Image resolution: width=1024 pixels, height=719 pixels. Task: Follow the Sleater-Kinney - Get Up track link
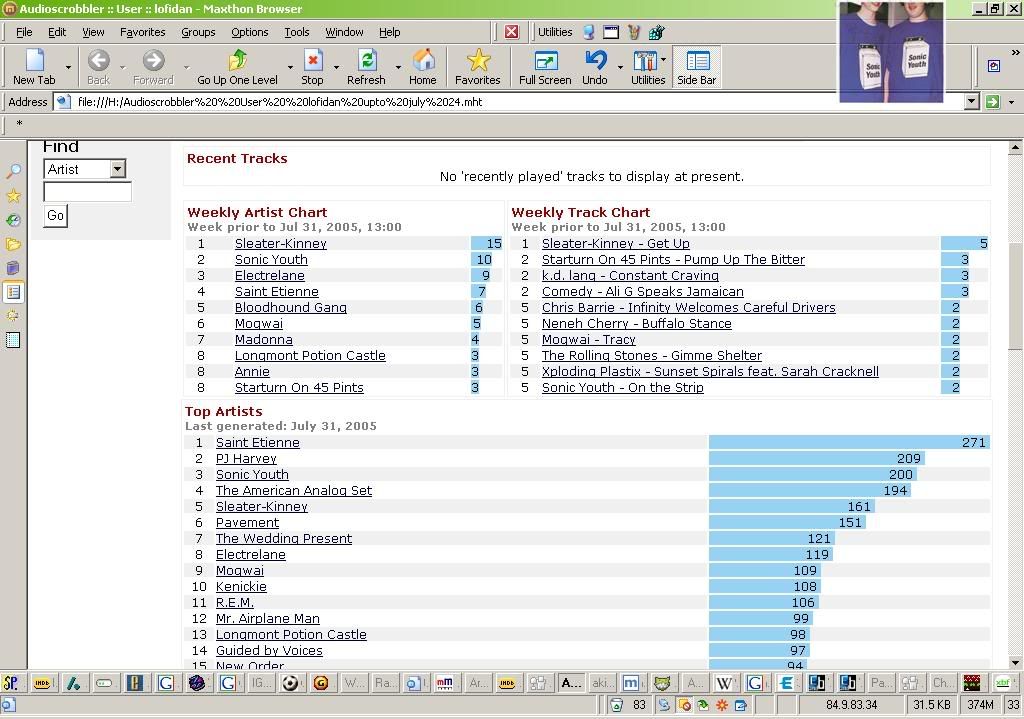tap(615, 244)
